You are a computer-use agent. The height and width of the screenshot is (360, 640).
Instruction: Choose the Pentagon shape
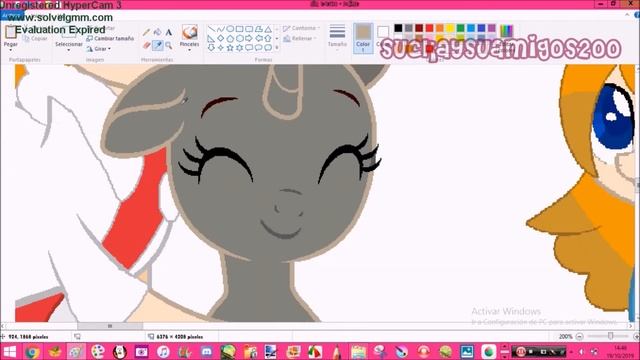pos(230,38)
